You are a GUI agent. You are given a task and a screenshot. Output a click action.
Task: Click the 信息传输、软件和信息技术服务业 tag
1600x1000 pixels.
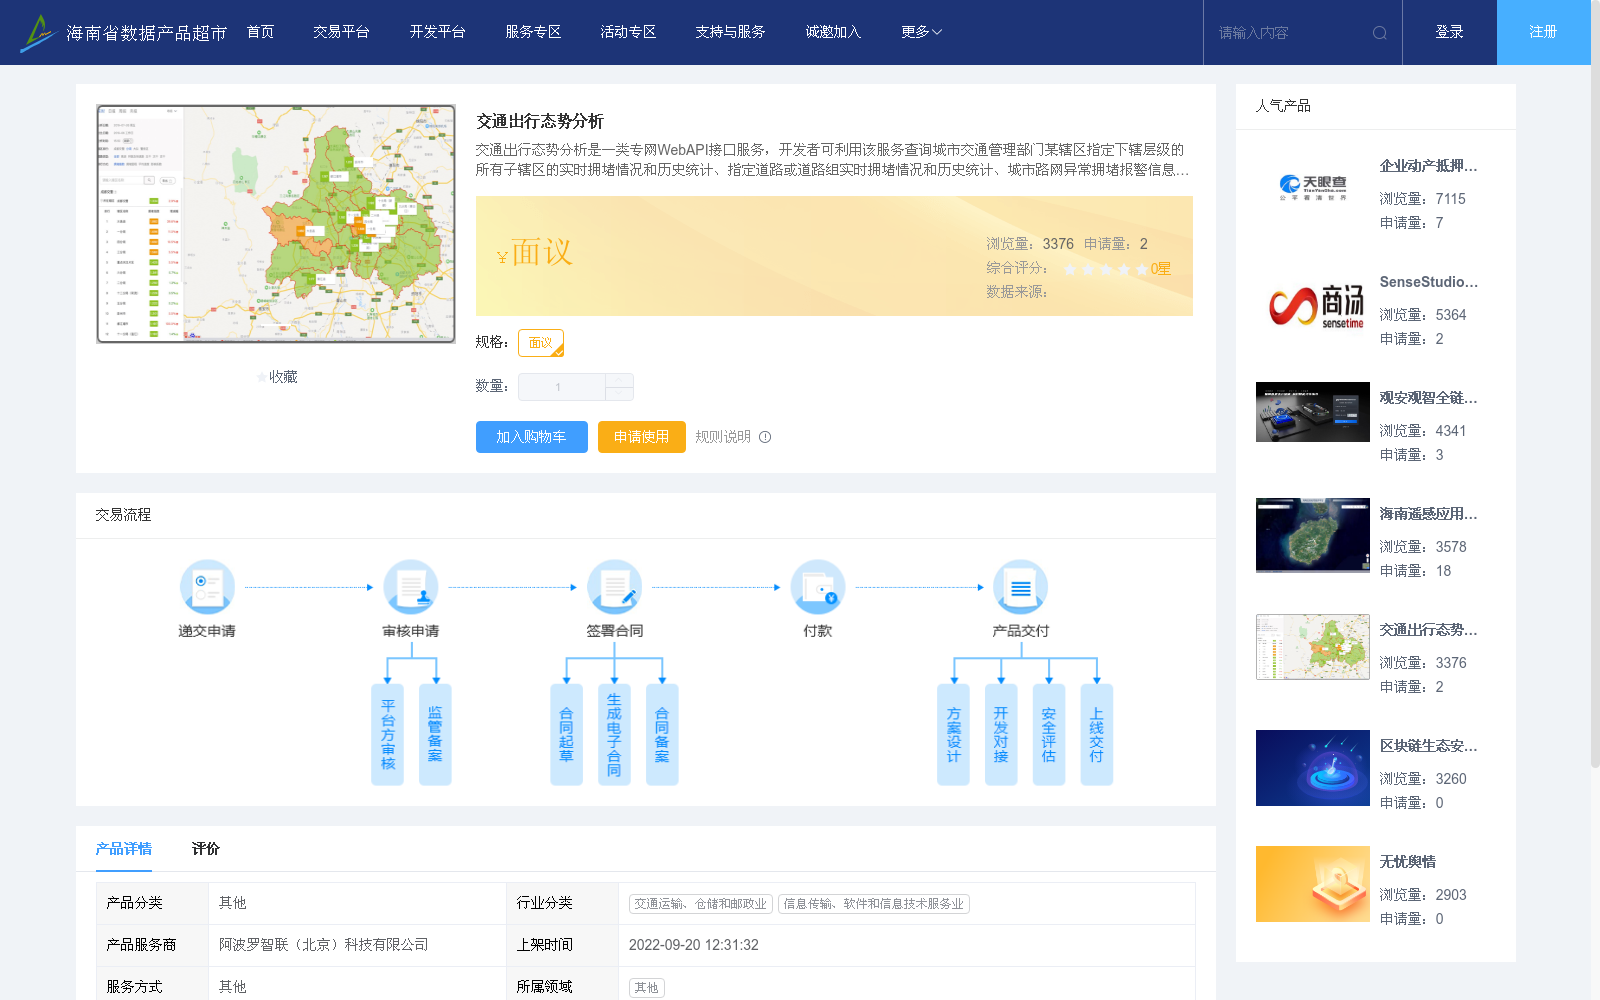(873, 904)
